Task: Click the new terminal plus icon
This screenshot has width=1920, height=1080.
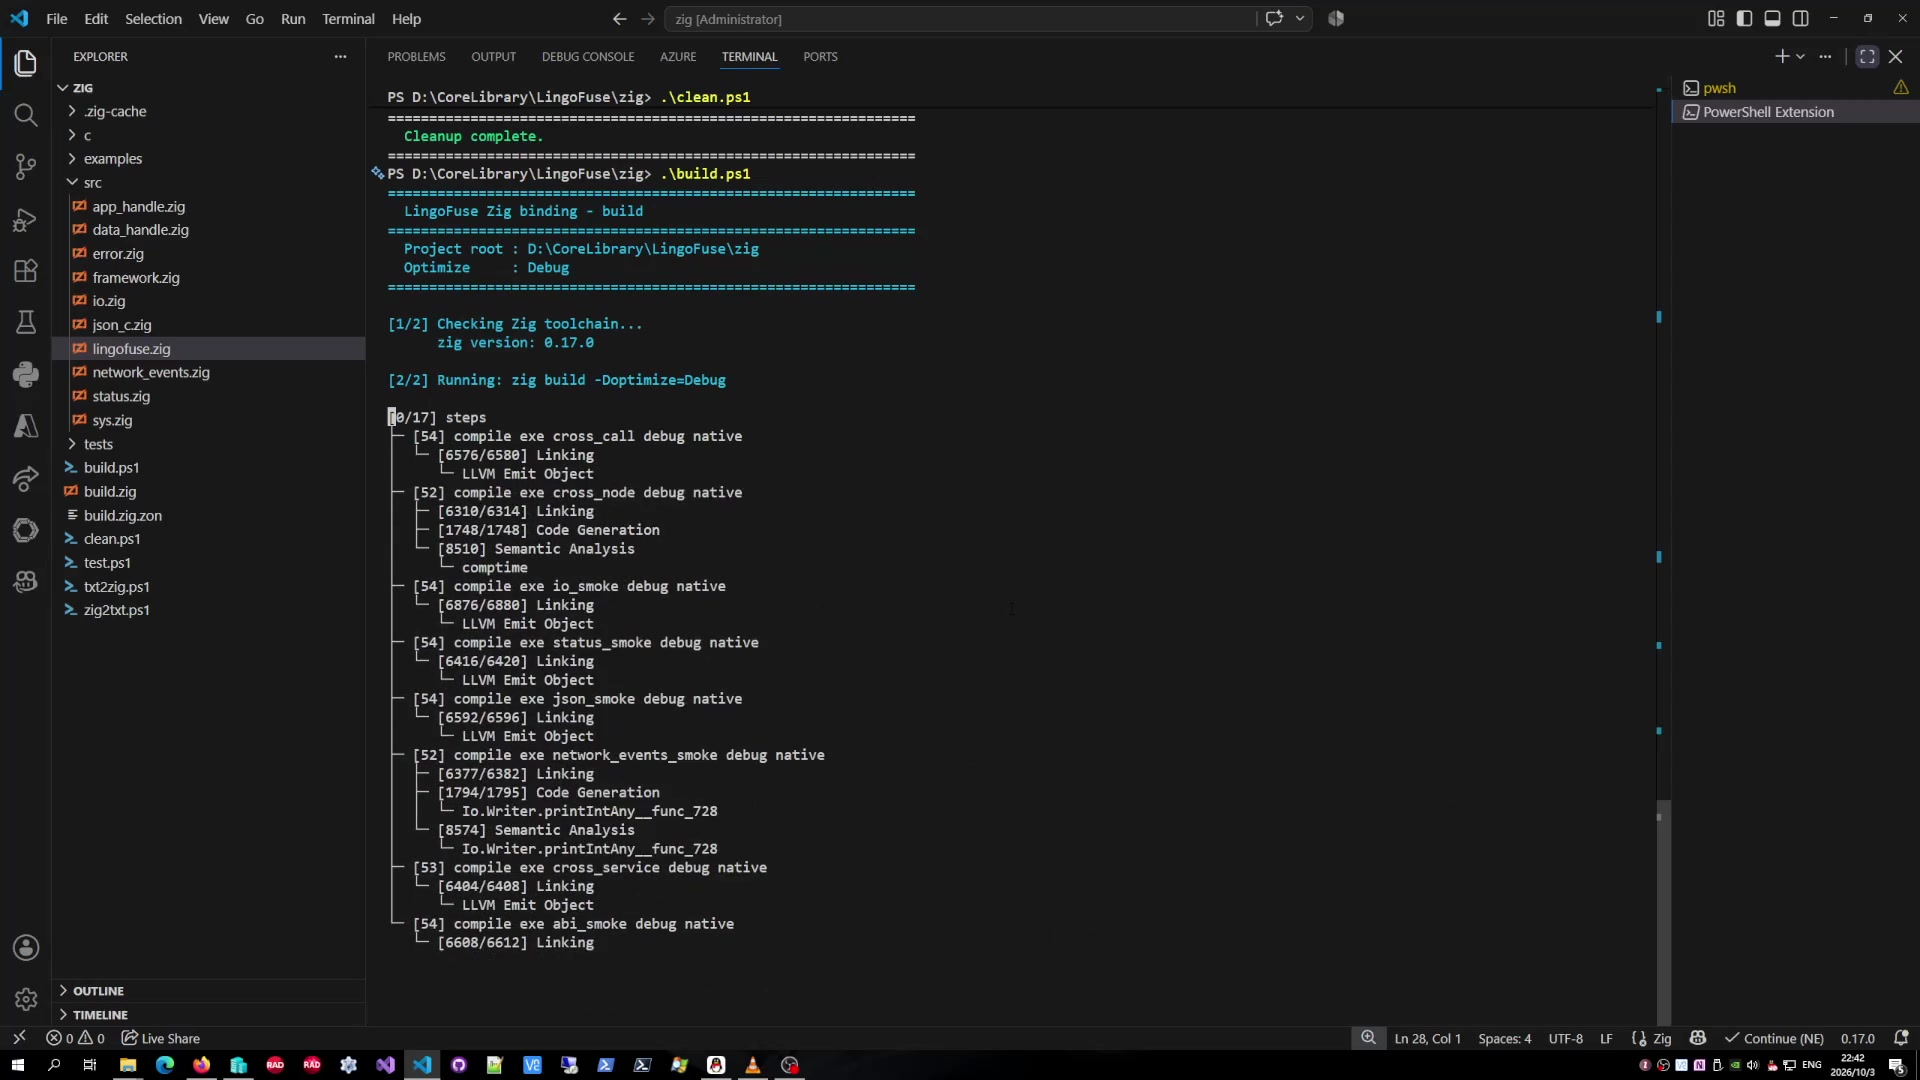Action: [x=1781, y=57]
